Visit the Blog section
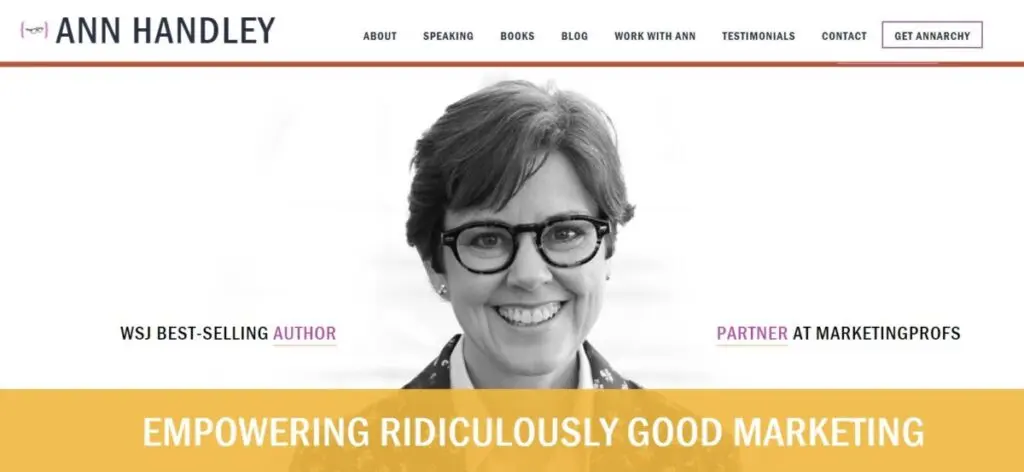Screen dimensions: 1024x472 pyautogui.click(x=575, y=36)
